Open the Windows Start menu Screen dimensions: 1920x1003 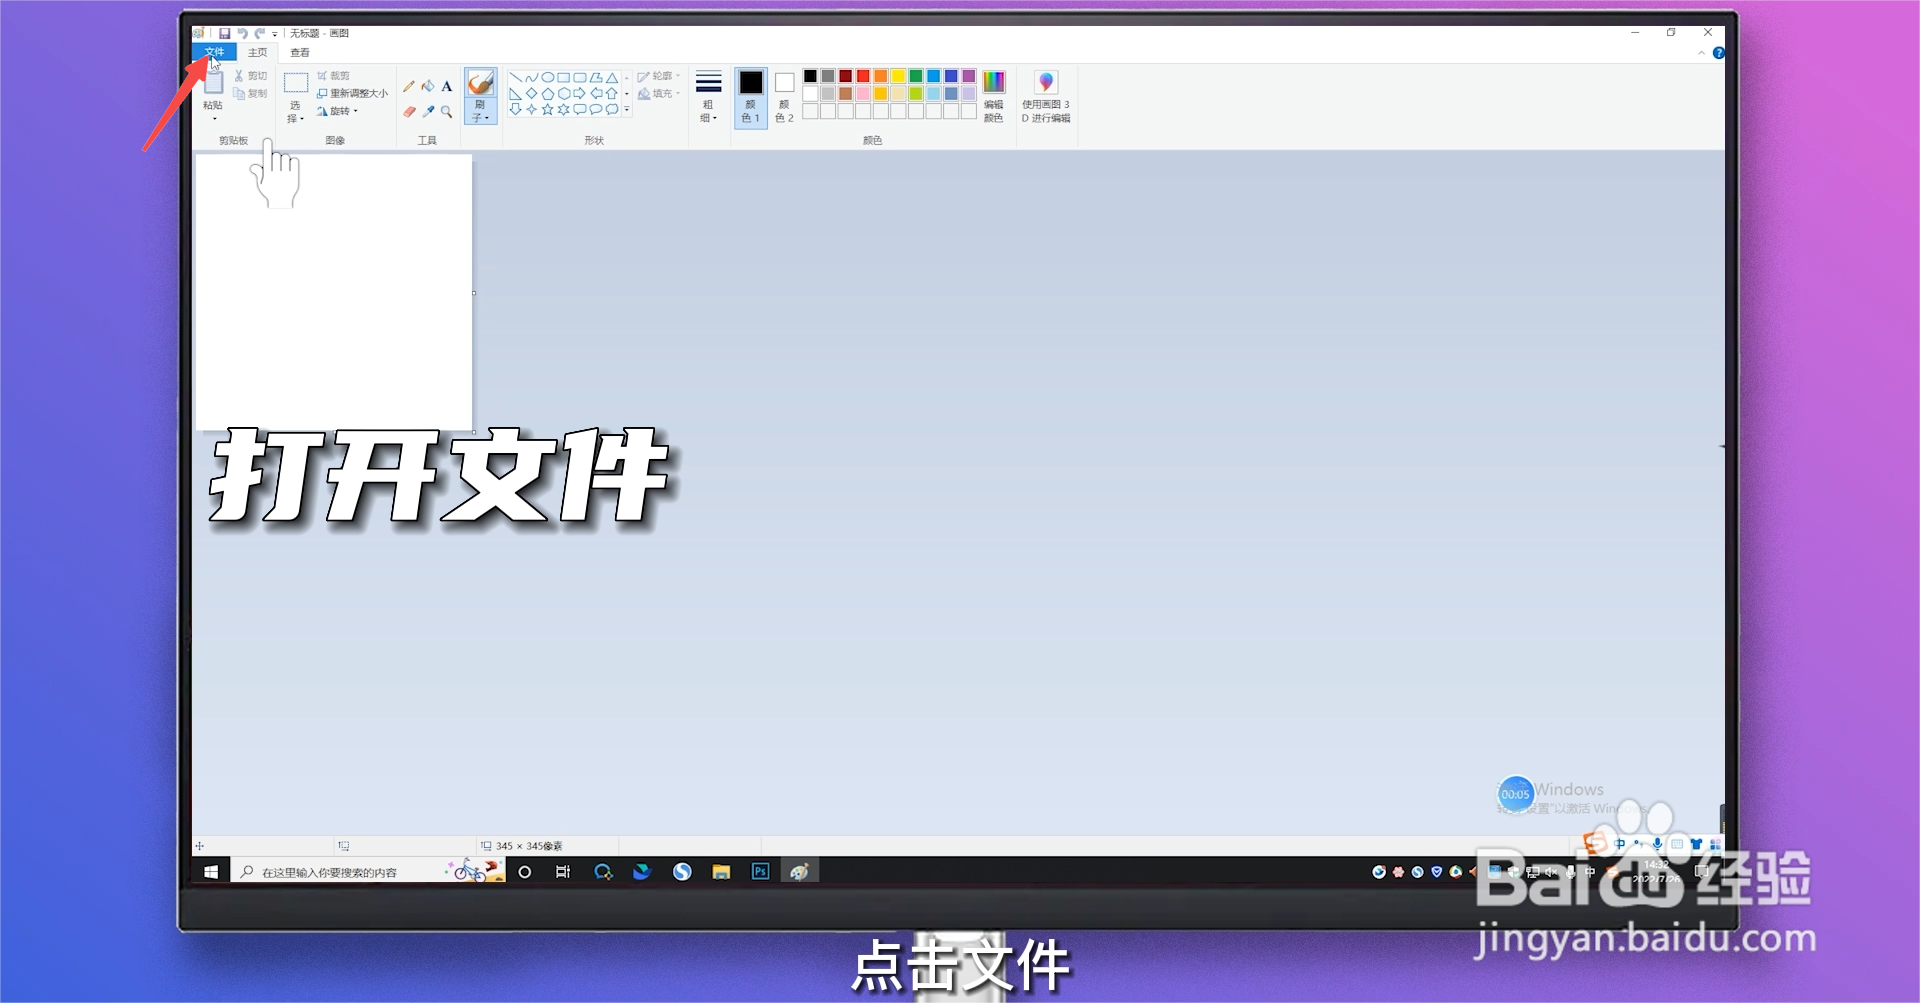coord(211,872)
